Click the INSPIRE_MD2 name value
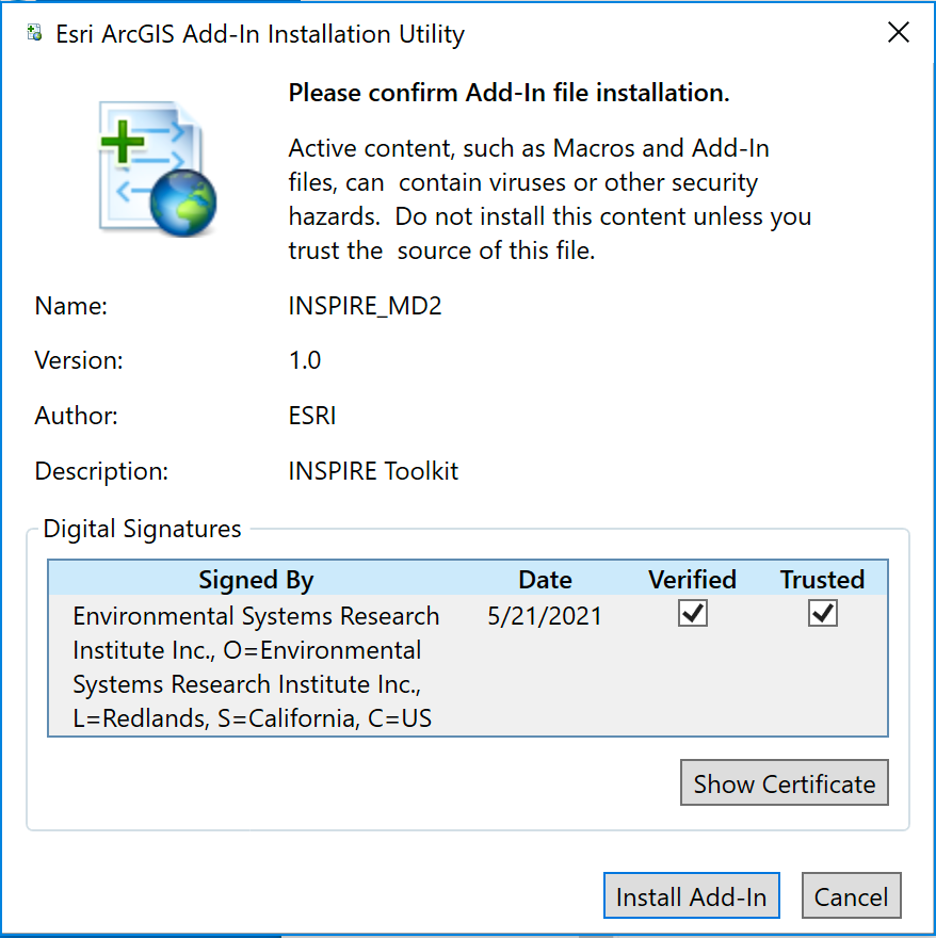936x938 pixels. [365, 306]
